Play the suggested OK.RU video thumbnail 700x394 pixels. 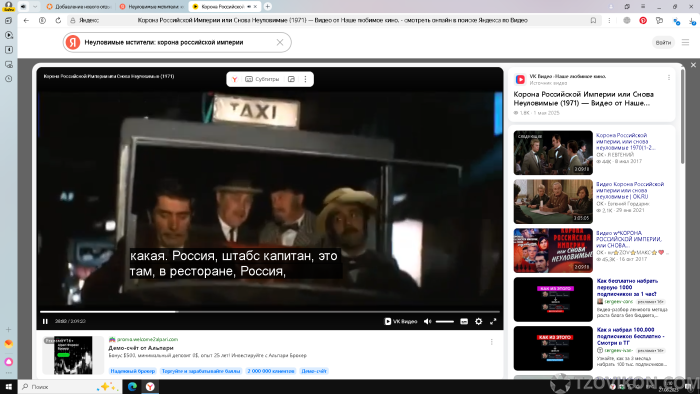[553, 202]
